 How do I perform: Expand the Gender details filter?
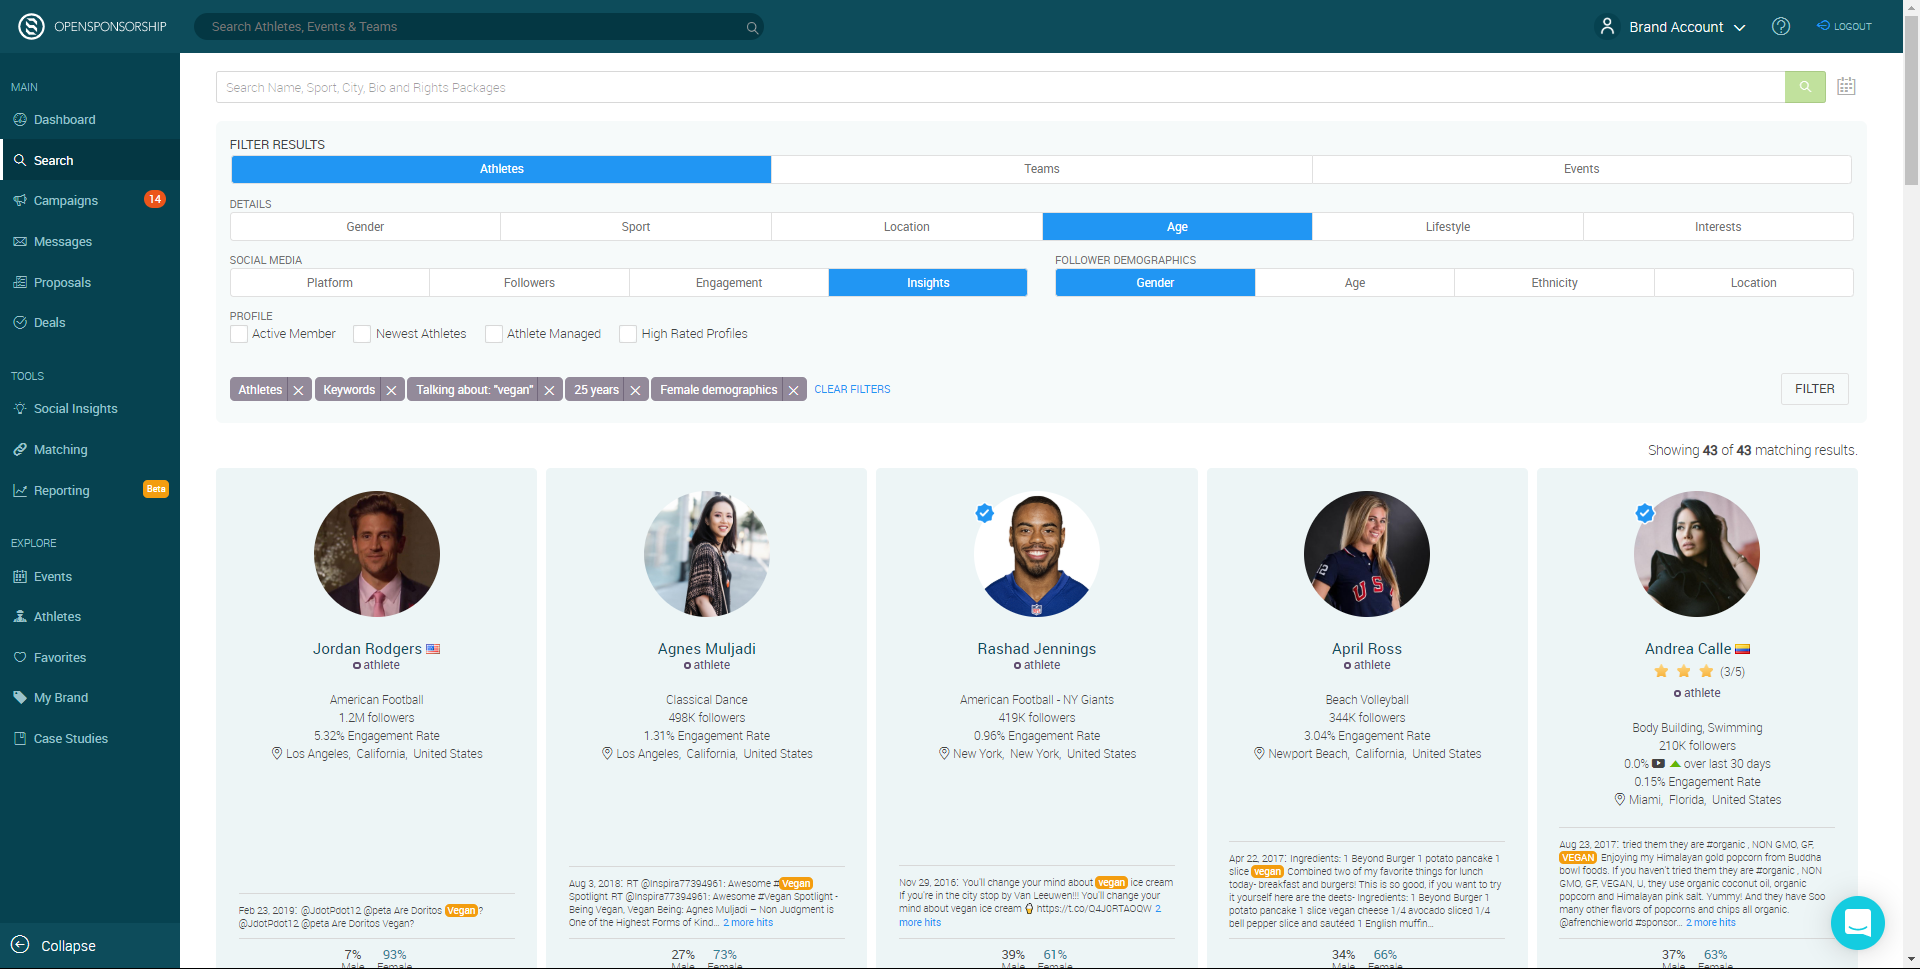coord(365,227)
